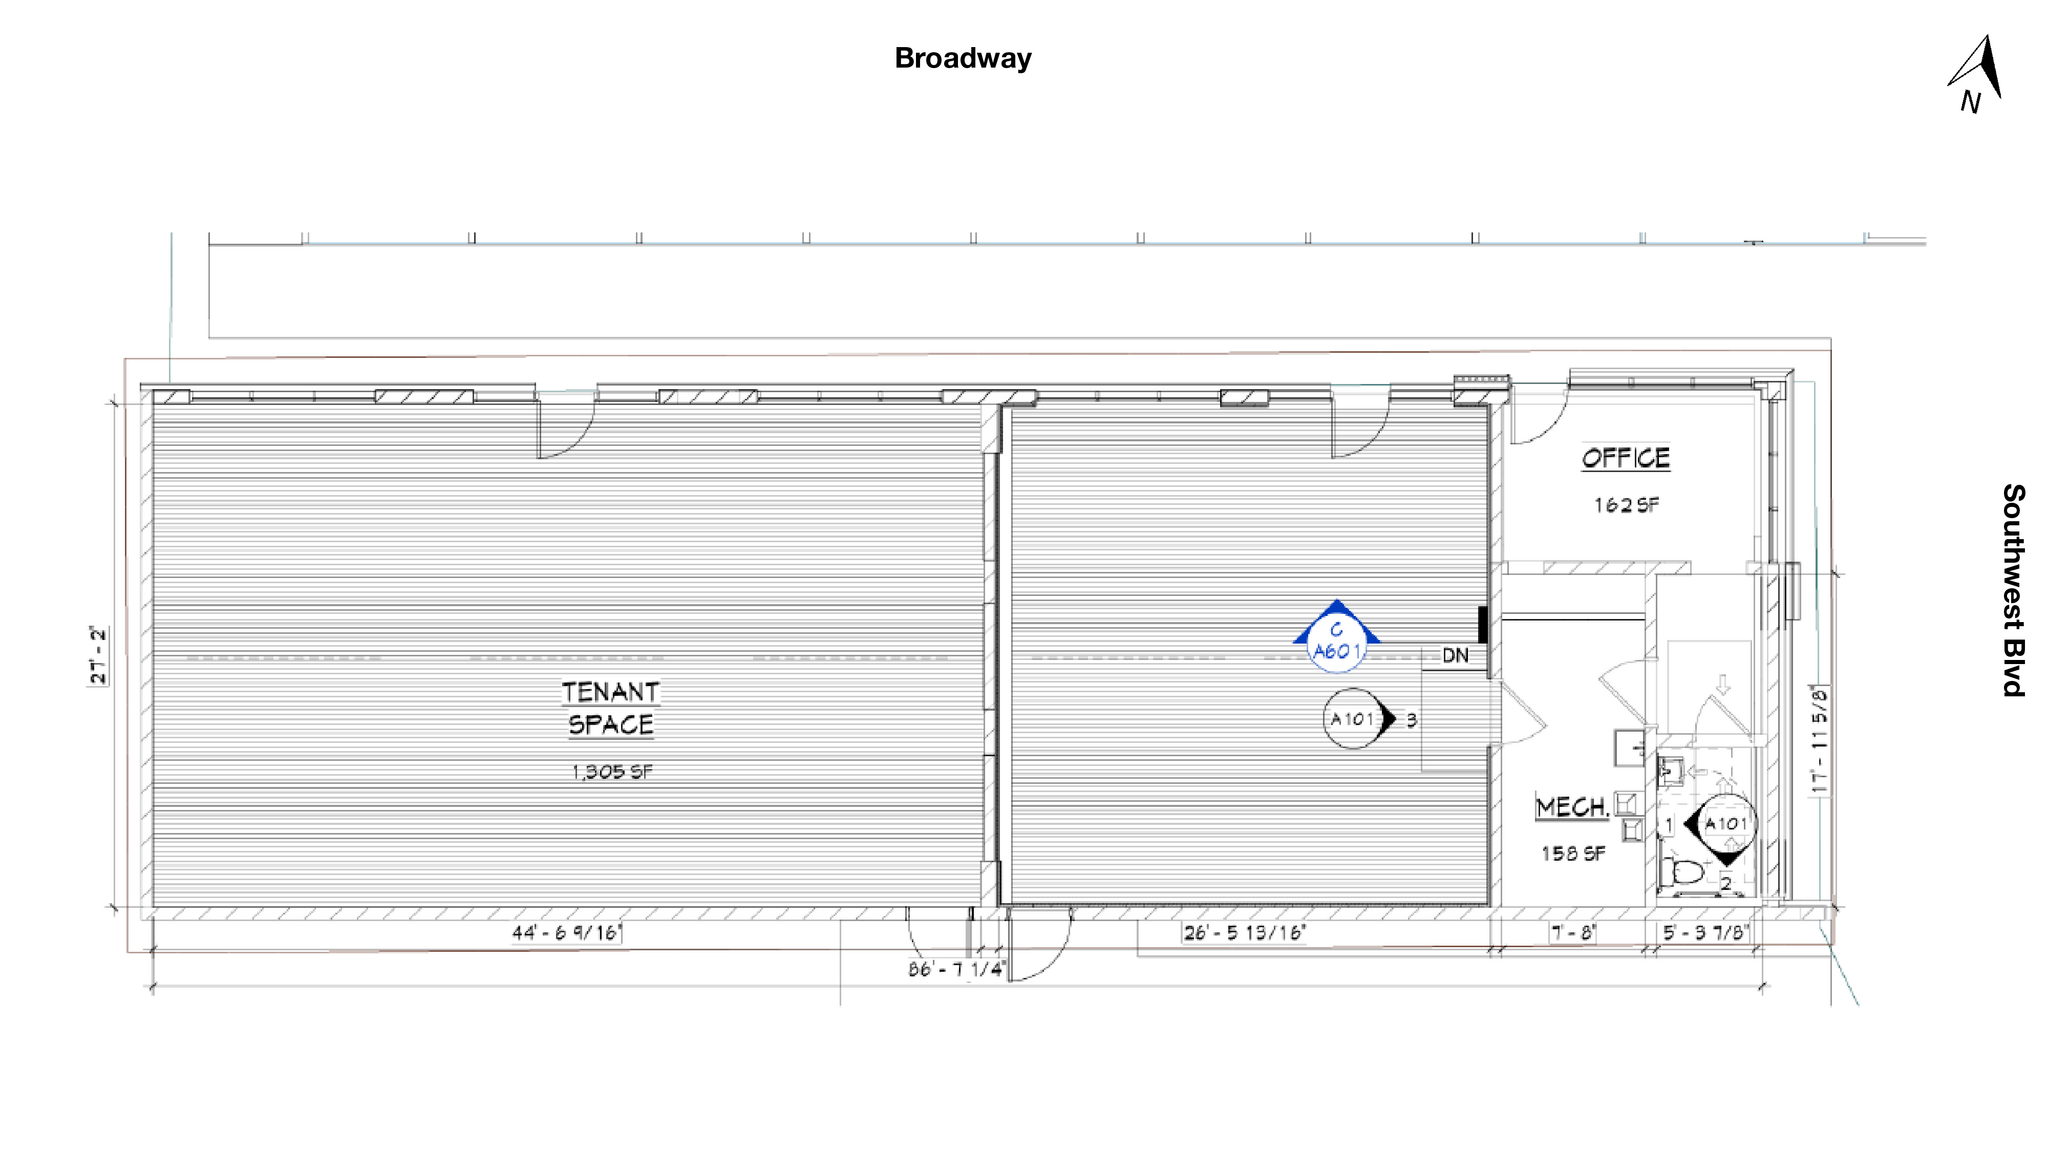Click the restroom sink fixture symbol
The image size is (2048, 1152).
click(1670, 771)
